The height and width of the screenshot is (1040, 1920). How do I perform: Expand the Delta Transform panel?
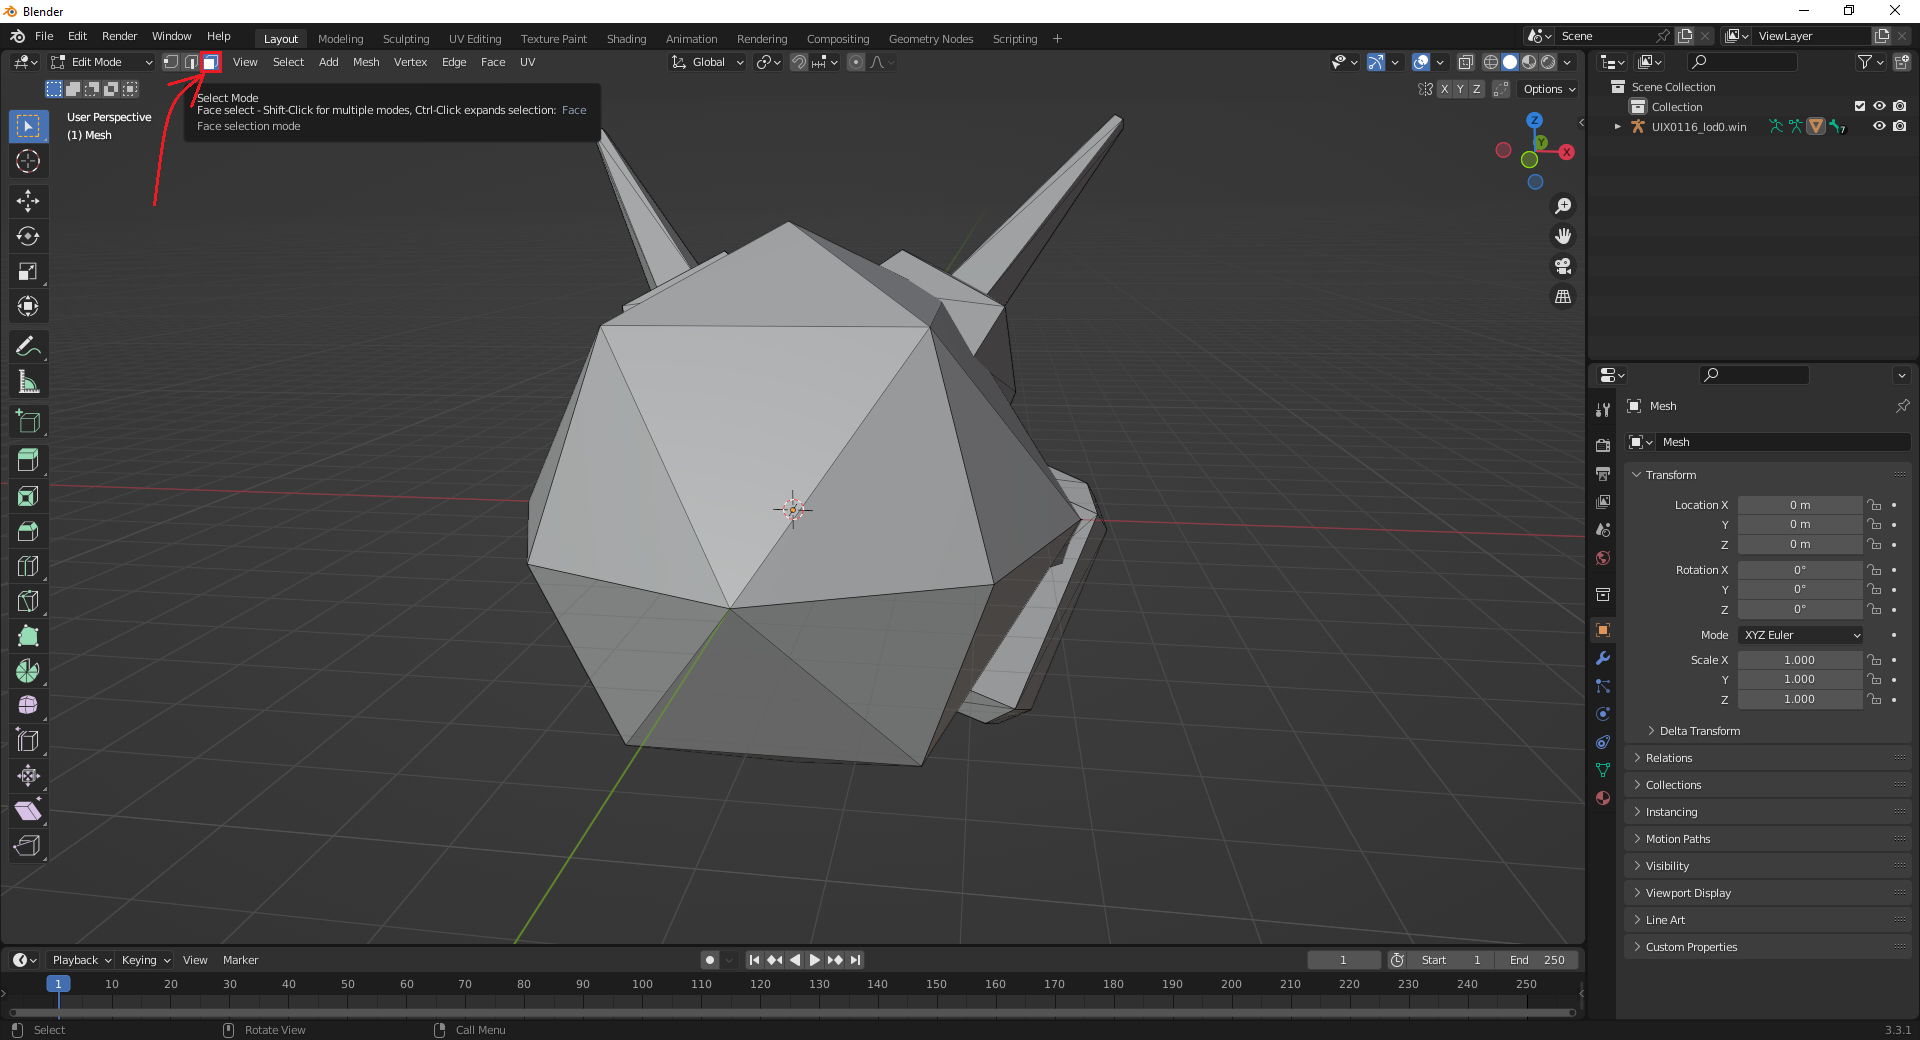[x=1700, y=731]
